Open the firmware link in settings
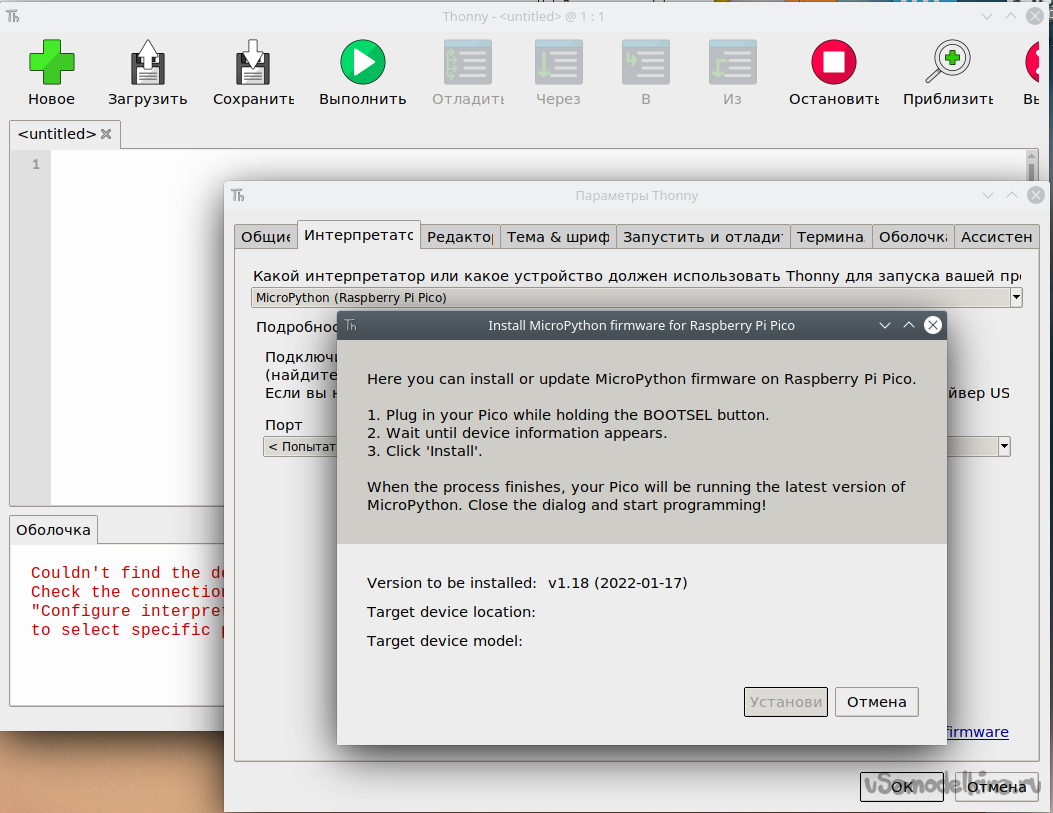The image size is (1053, 813). pyautogui.click(x=977, y=732)
